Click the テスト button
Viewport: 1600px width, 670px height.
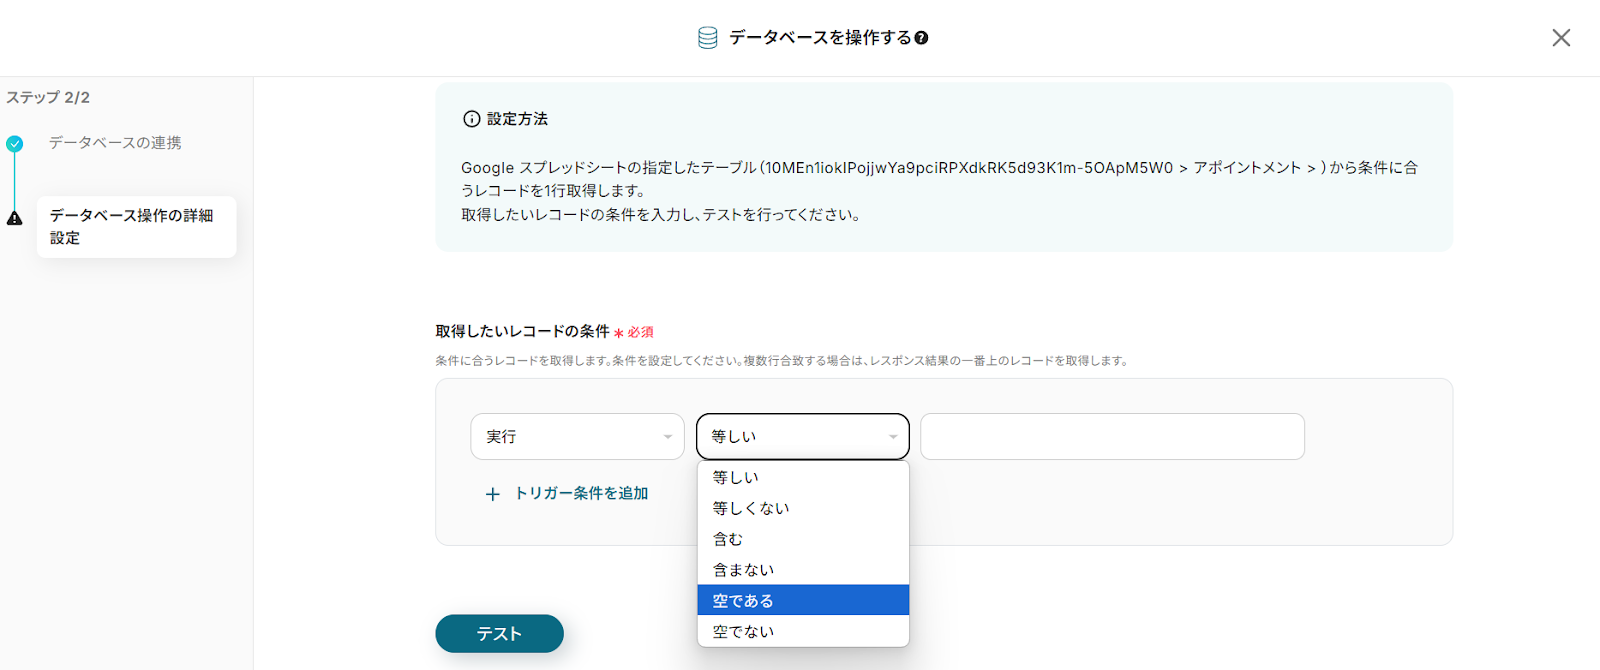pyautogui.click(x=499, y=634)
